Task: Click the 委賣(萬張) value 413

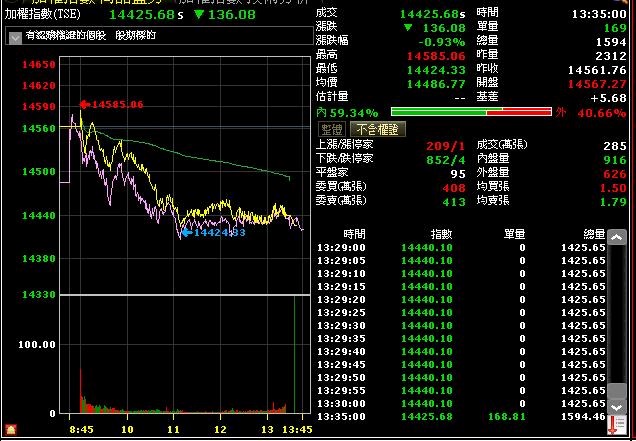Action: (454, 202)
